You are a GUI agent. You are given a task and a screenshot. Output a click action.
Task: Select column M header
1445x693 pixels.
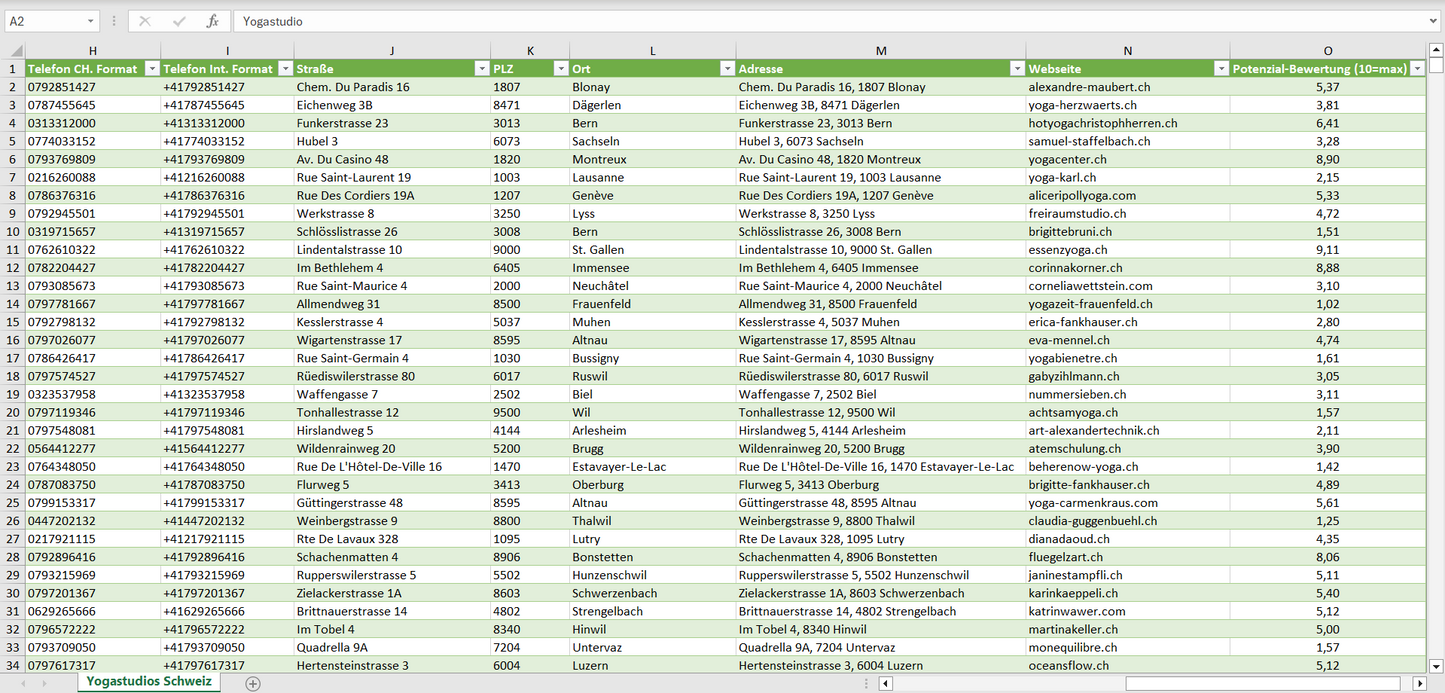coord(880,51)
